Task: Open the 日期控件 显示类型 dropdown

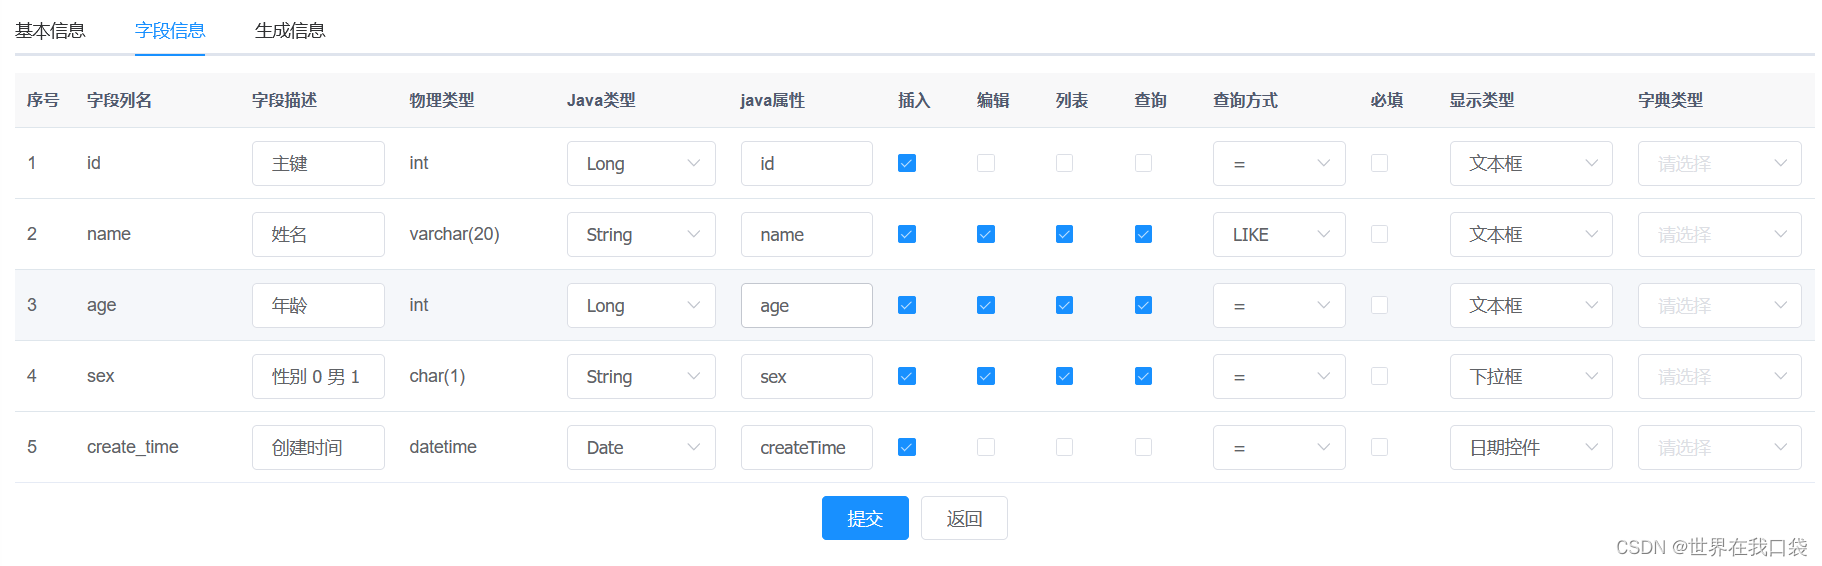Action: pyautogui.click(x=1531, y=447)
